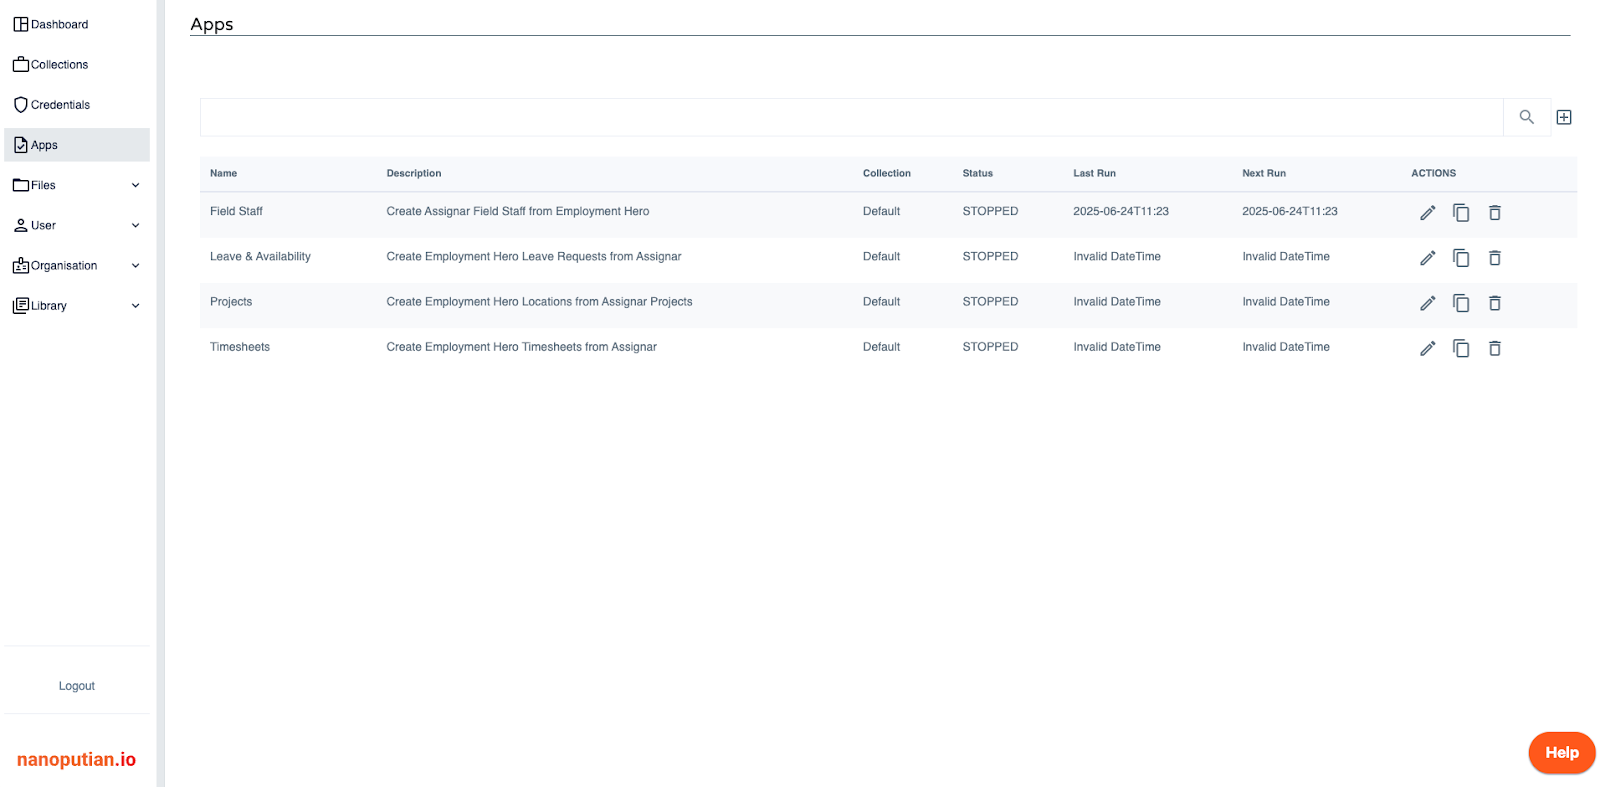Click the Dashboard sidebar icon
This screenshot has width=1600, height=787.
pyautogui.click(x=21, y=24)
